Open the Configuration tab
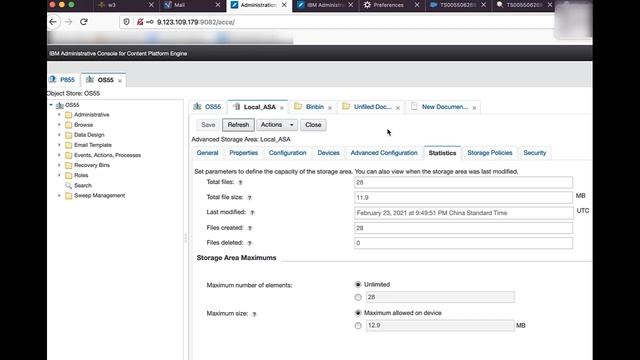 pyautogui.click(x=287, y=153)
